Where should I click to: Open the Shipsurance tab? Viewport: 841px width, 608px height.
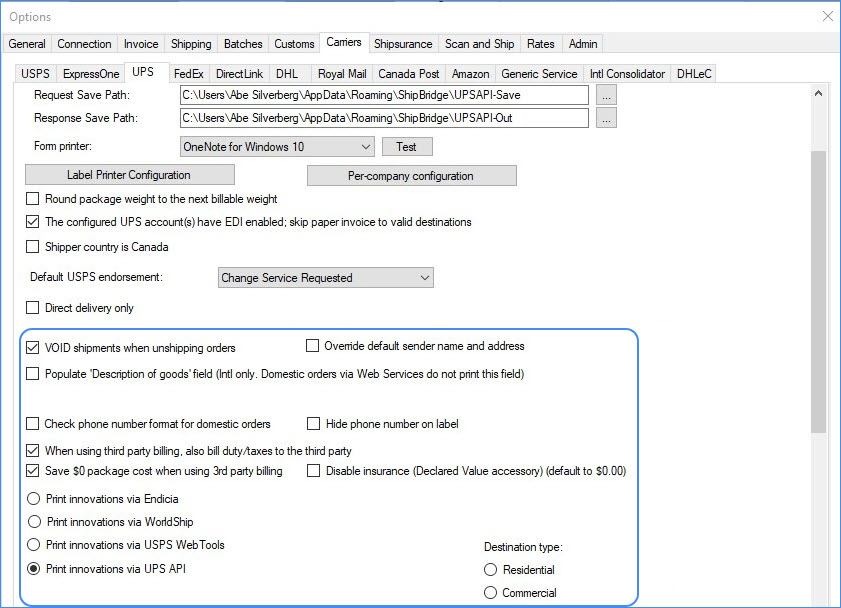click(403, 44)
